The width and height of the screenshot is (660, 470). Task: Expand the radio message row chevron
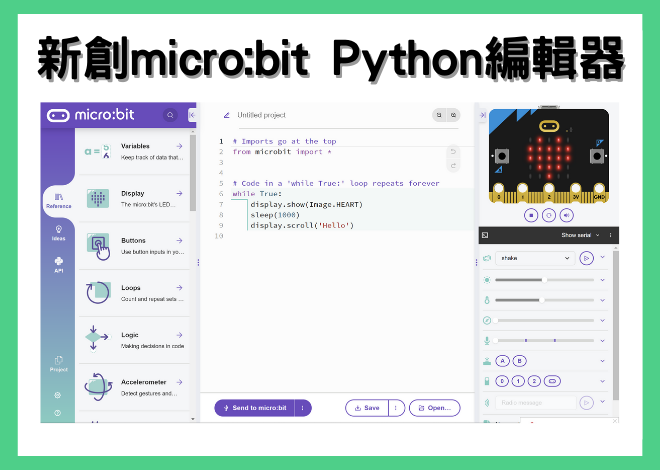(x=603, y=401)
